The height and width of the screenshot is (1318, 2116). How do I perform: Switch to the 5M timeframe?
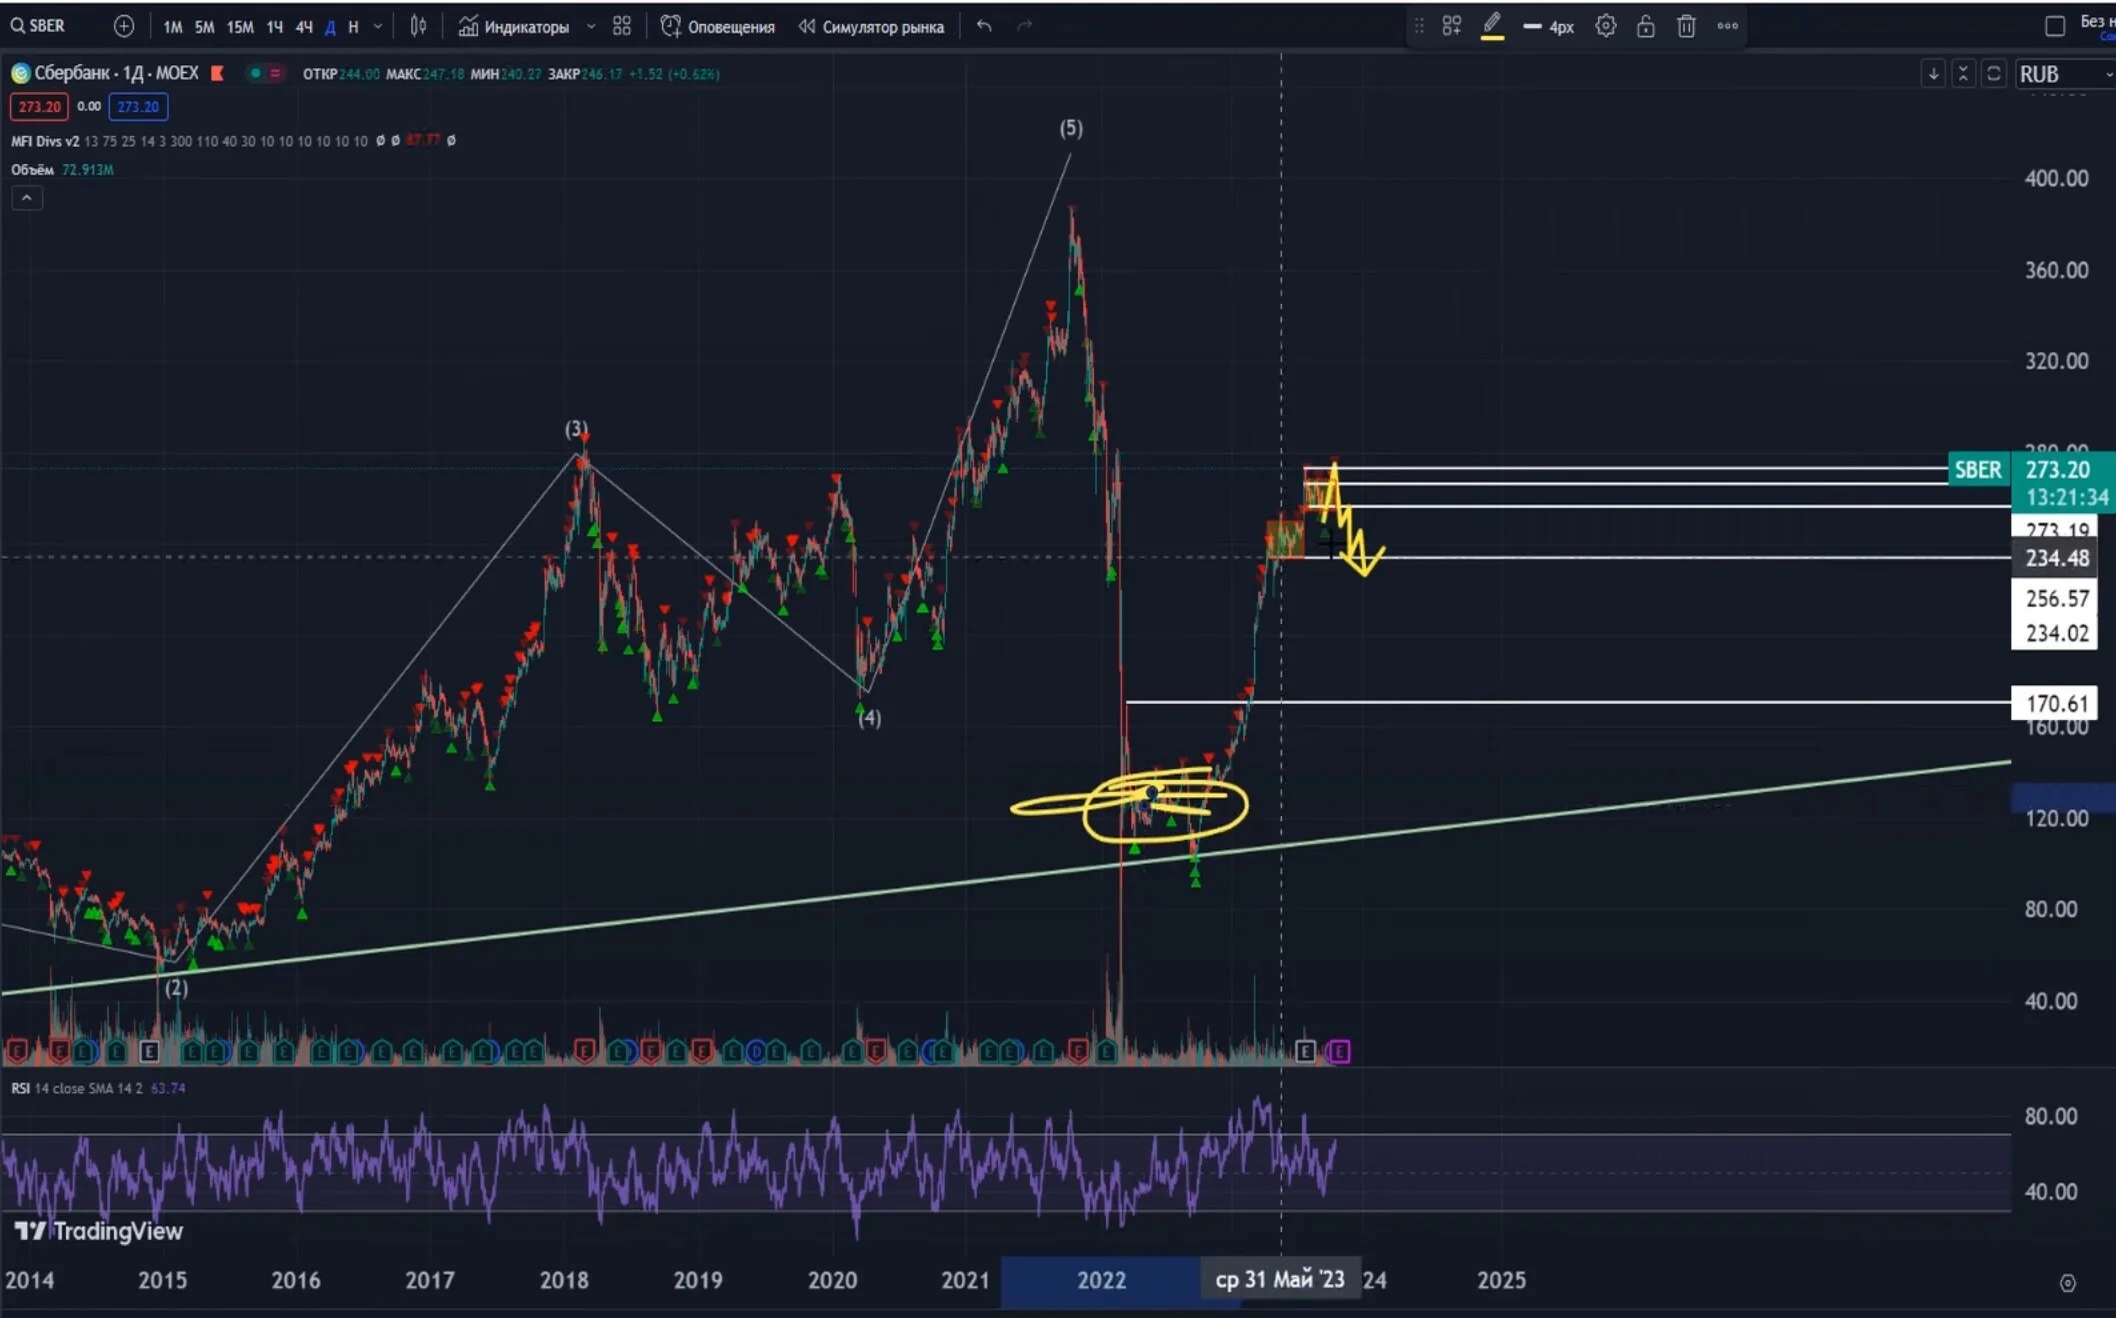204,27
